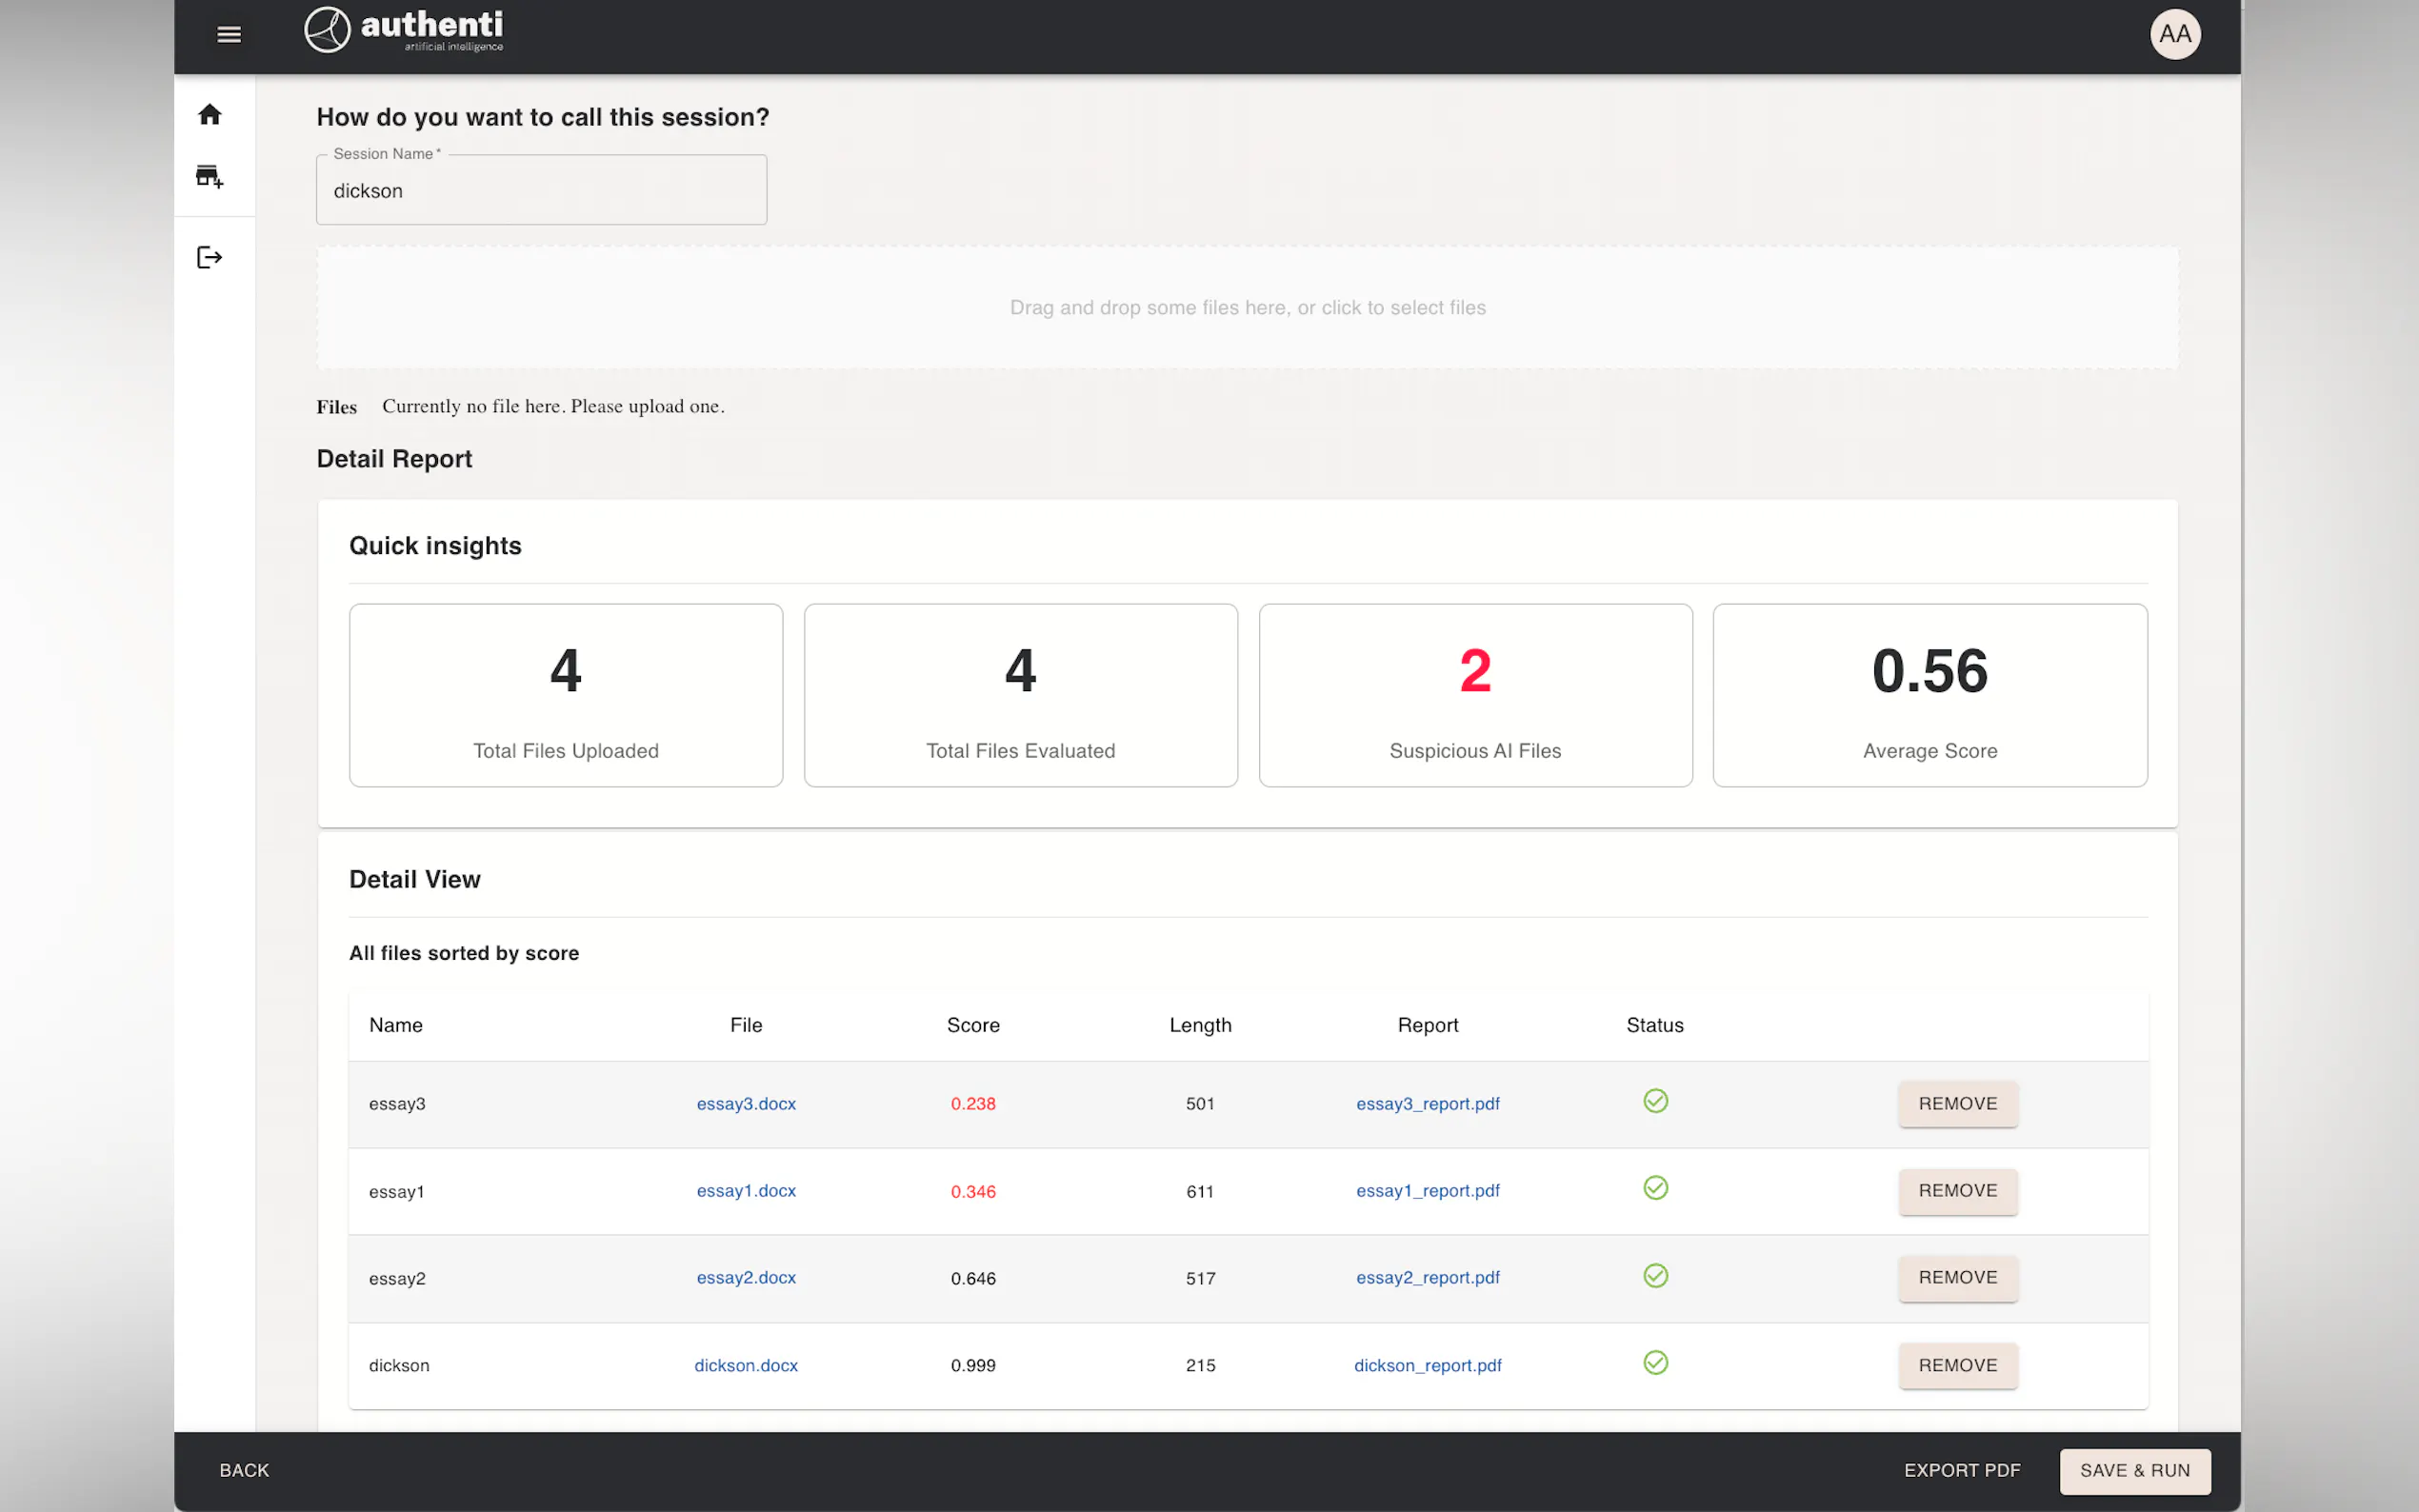Click the Average Score card
Screen dimensions: 2419x1512
[1929, 695]
